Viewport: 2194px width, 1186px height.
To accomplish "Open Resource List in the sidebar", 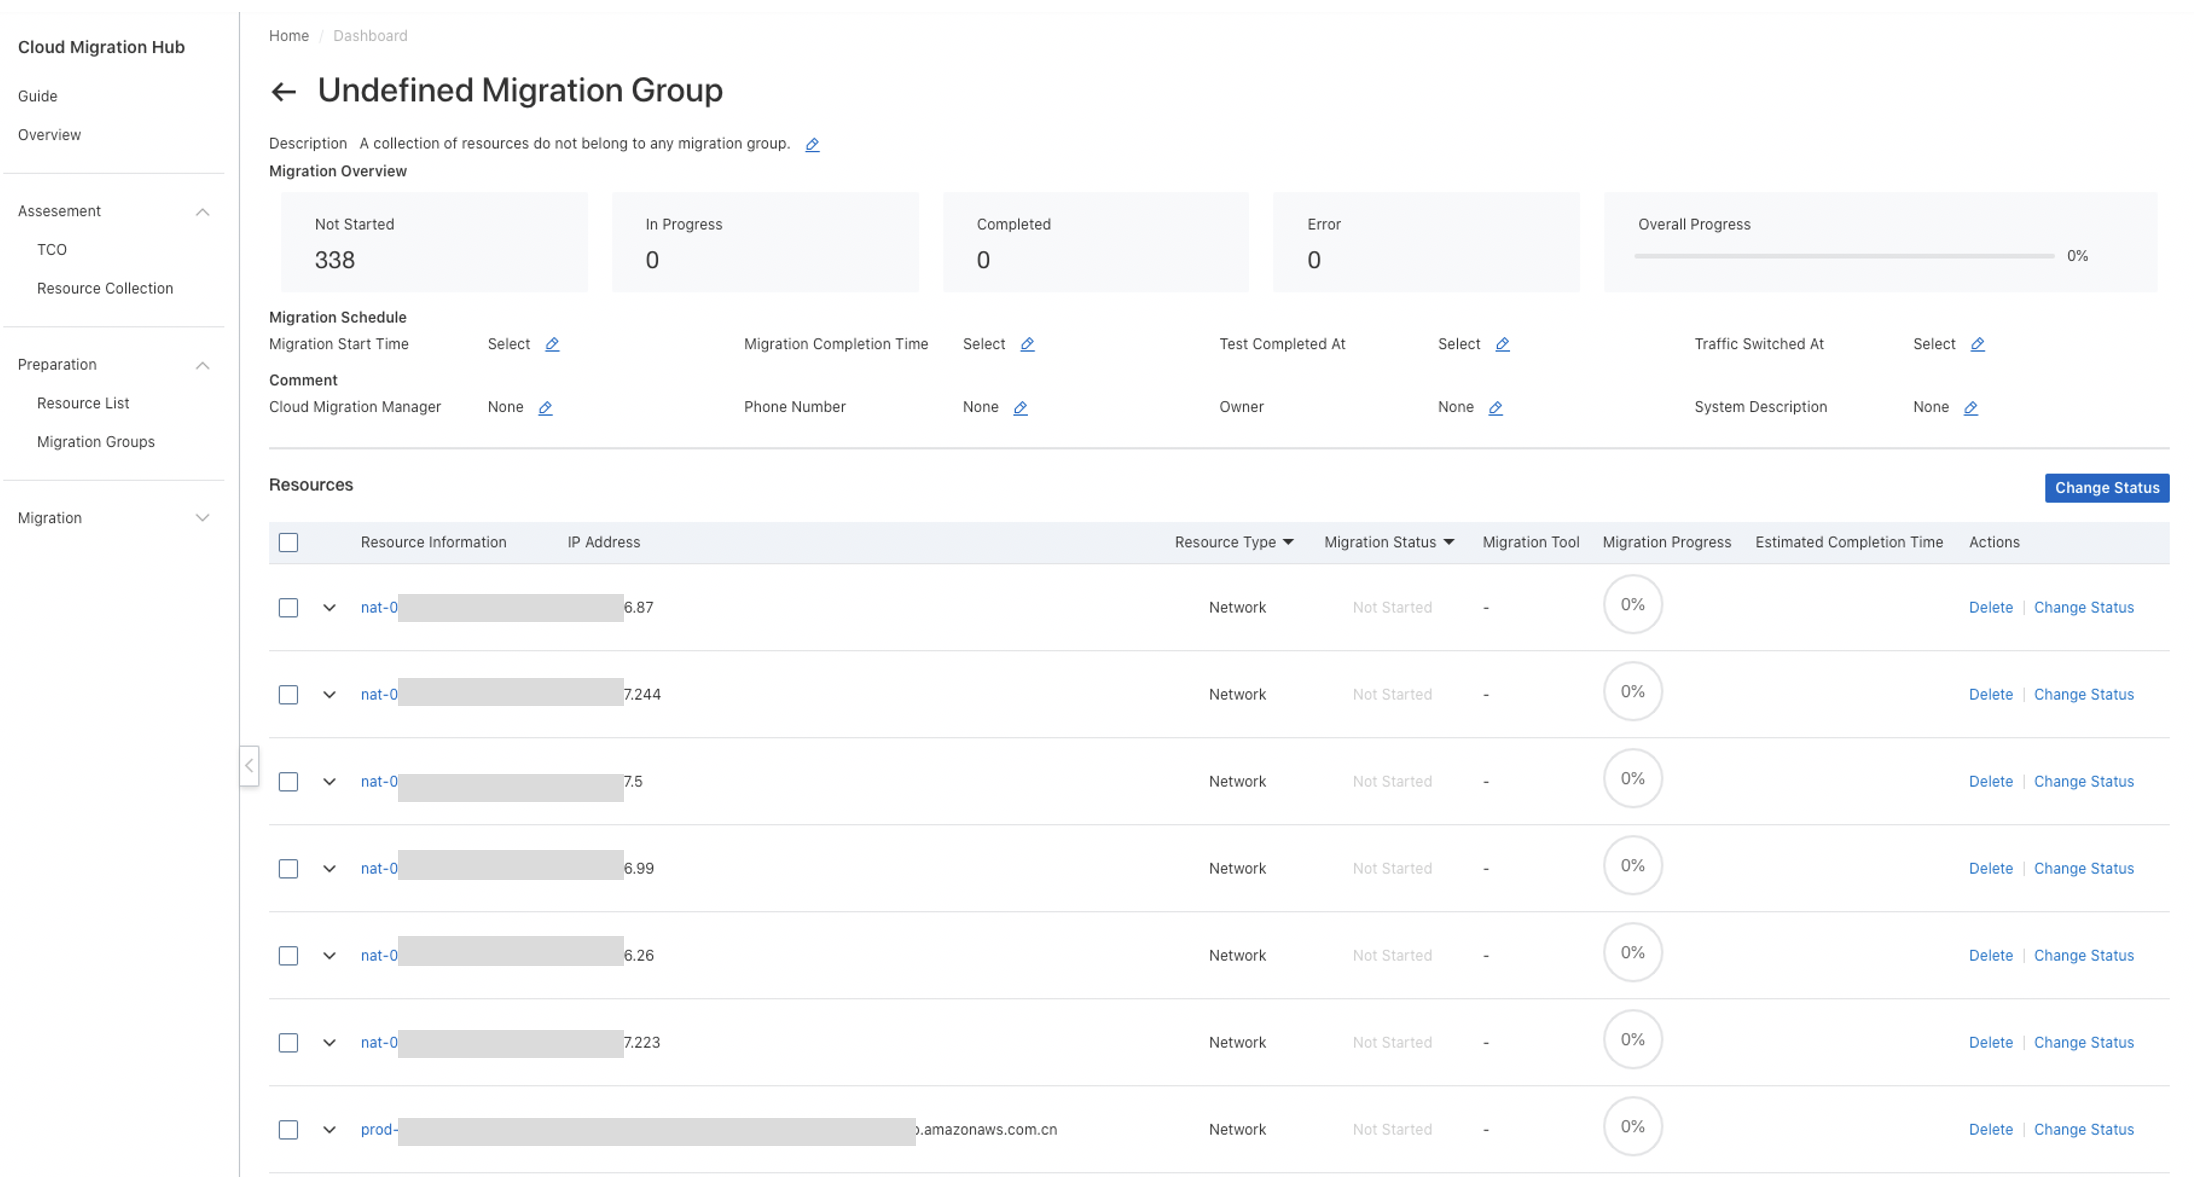I will [x=83, y=404].
